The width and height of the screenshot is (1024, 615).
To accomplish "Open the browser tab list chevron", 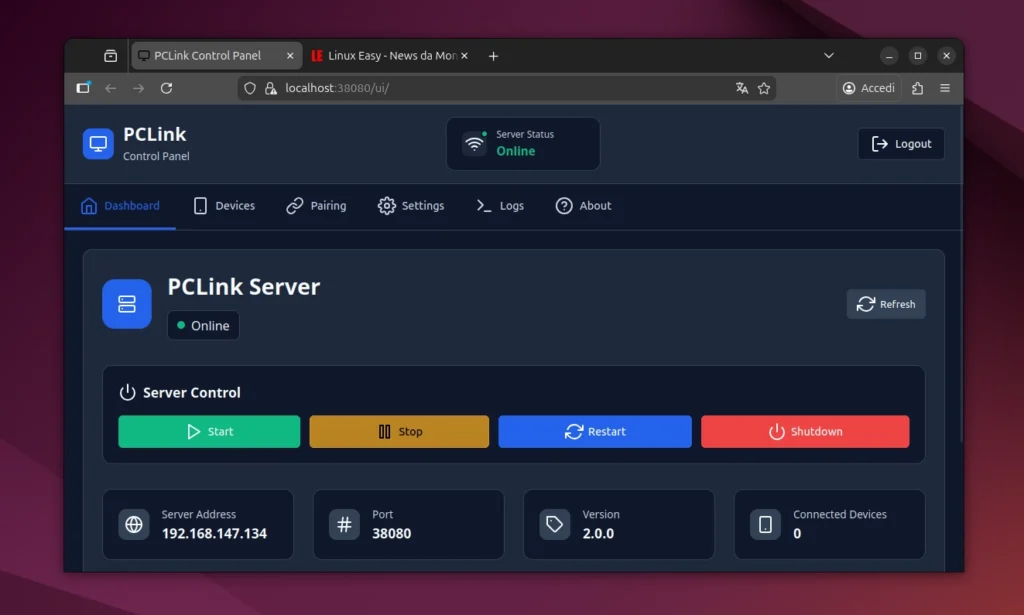I will [828, 55].
